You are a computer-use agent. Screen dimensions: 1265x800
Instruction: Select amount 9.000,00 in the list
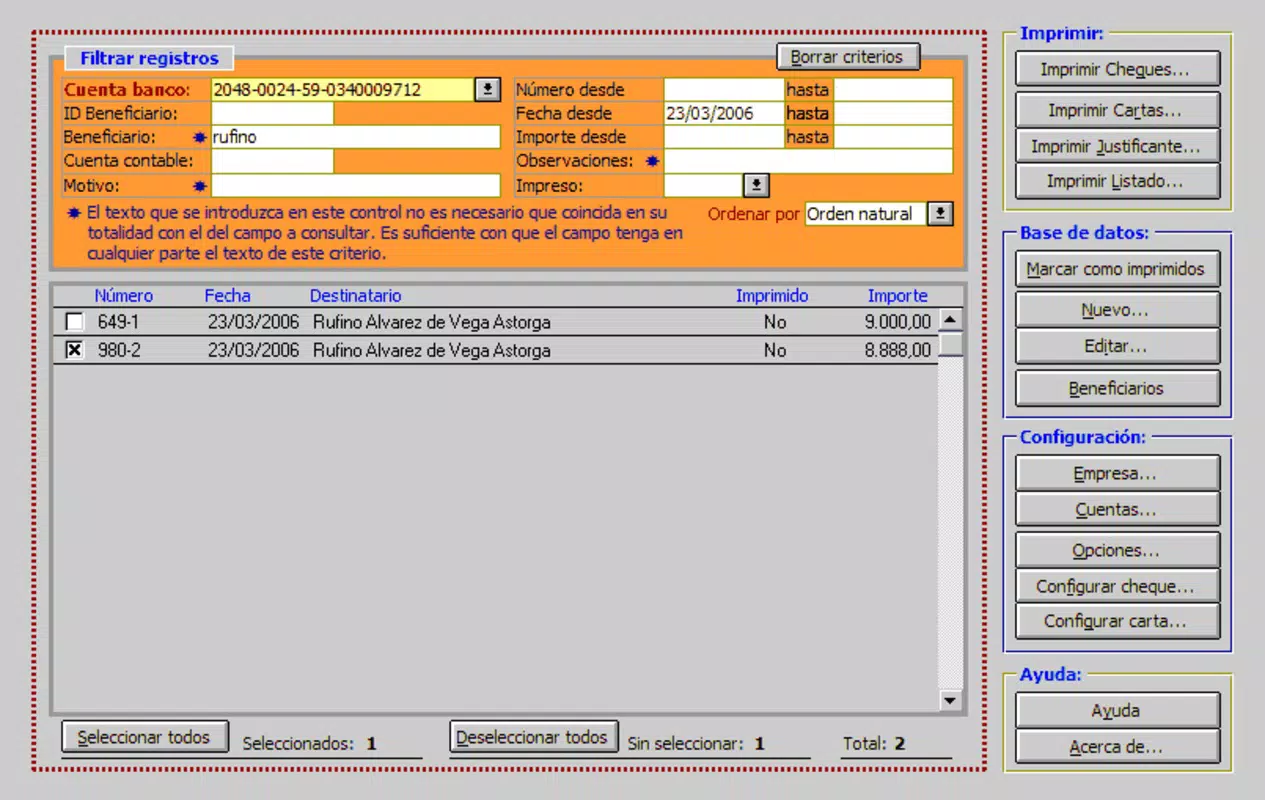(898, 322)
